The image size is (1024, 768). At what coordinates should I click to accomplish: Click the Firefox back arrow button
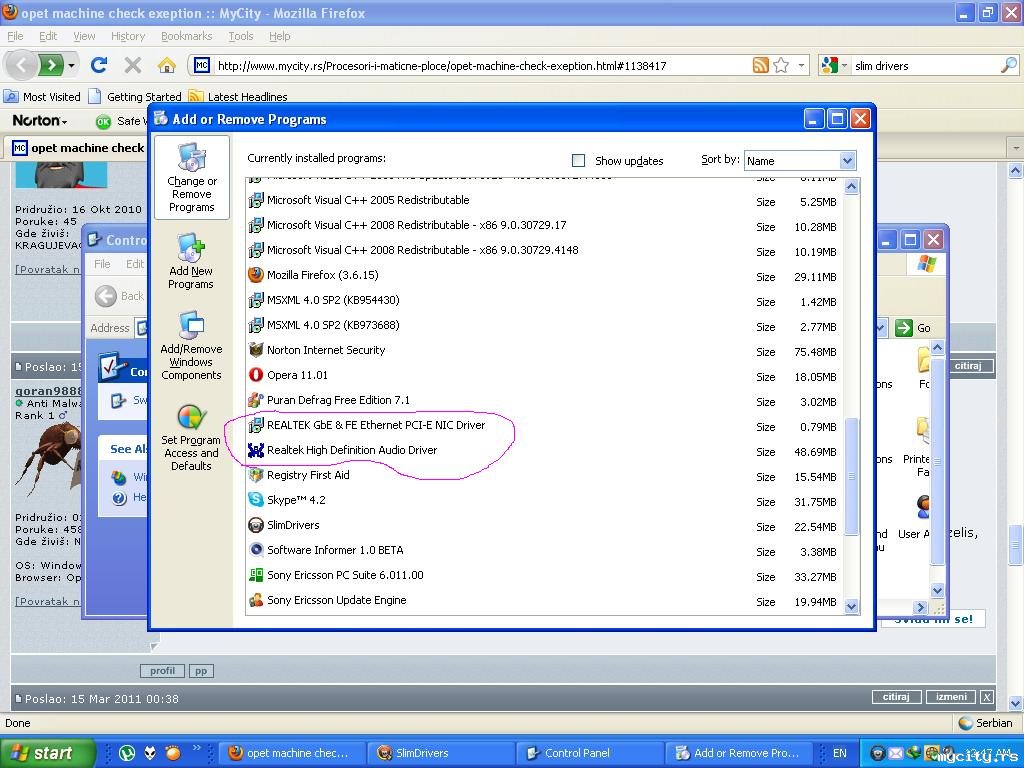click(21, 65)
